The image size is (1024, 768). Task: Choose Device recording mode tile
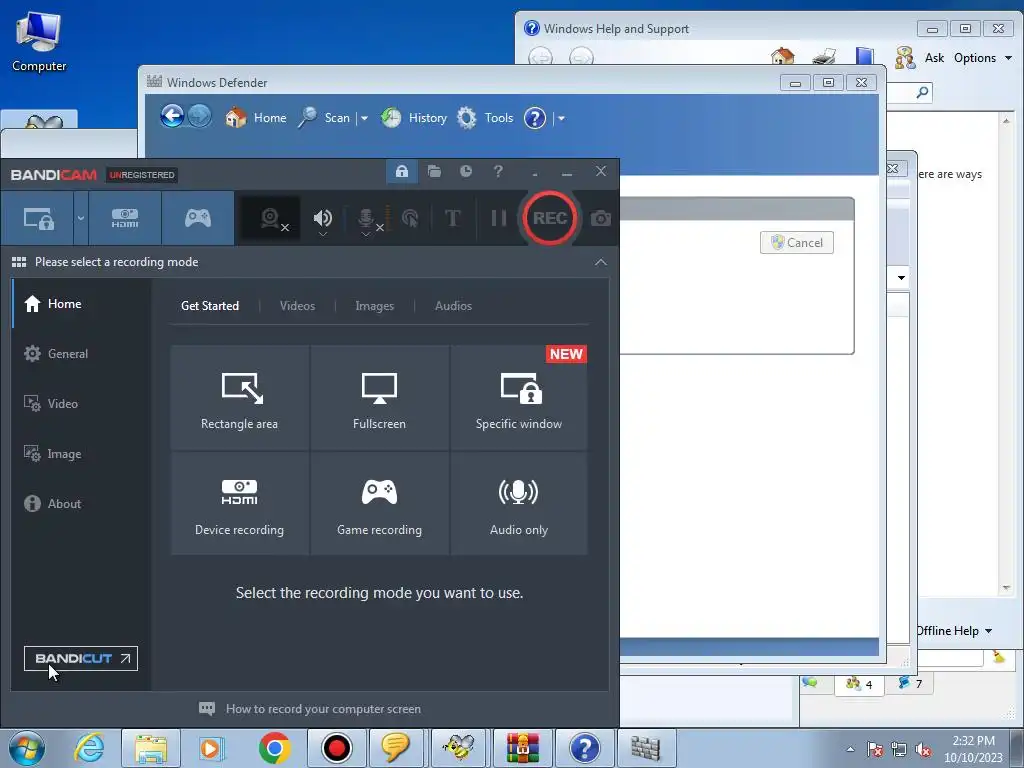click(240, 504)
